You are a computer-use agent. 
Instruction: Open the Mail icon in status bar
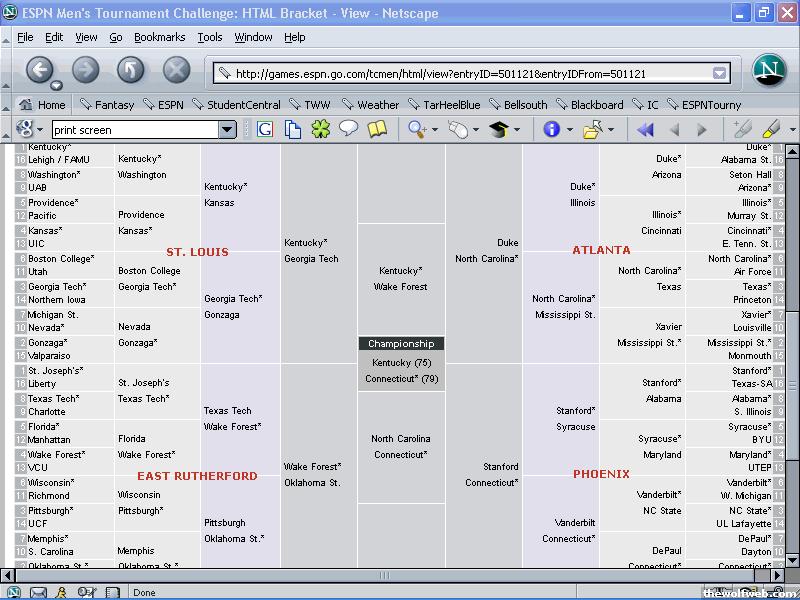38,592
